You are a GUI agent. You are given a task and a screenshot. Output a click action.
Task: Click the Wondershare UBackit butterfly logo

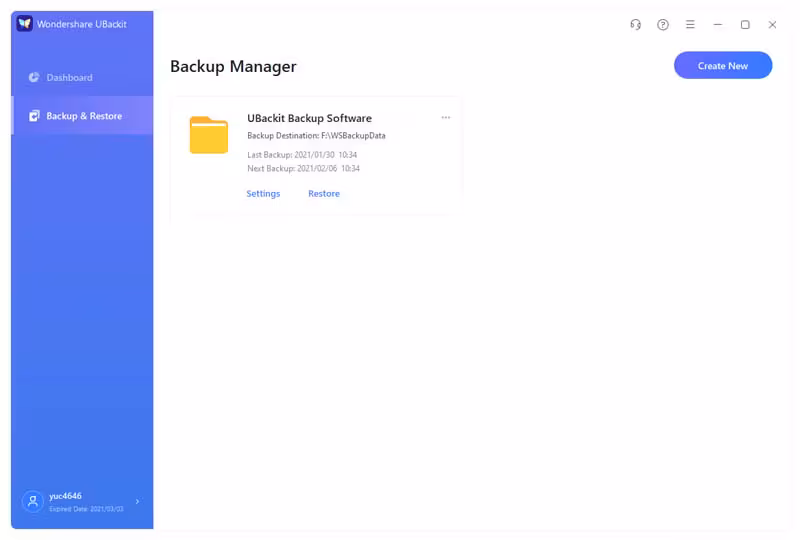point(24,23)
